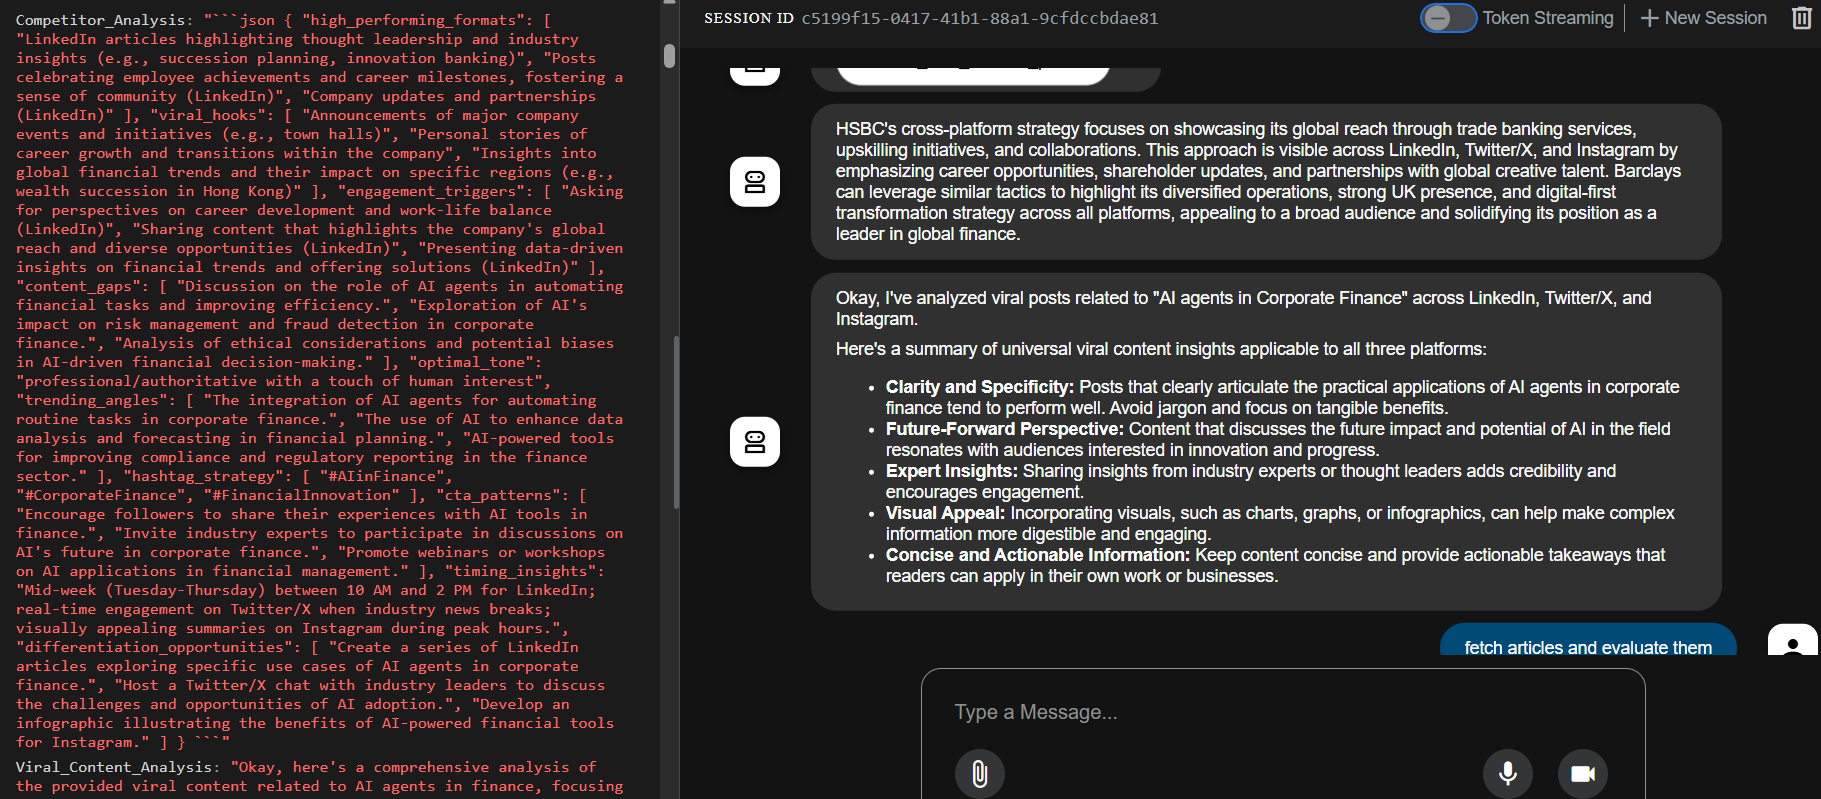The height and width of the screenshot is (799, 1821).
Task: Toggle the Token Streaming switch
Action: (1448, 18)
